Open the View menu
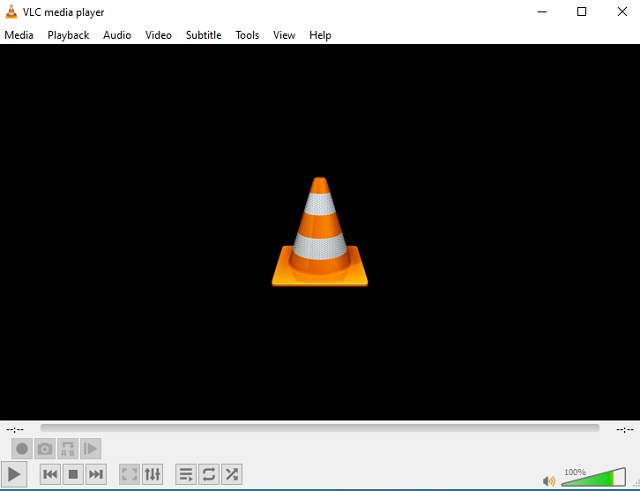Viewport: 640px width, 491px height. pyautogui.click(x=284, y=35)
